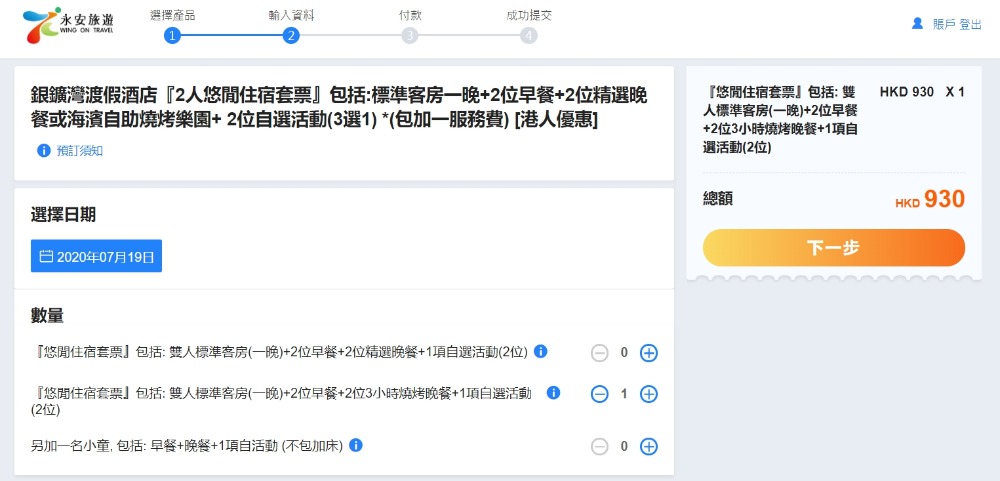Open the date picker showing 2020年07月19日
The image size is (1000, 481).
tap(96, 256)
